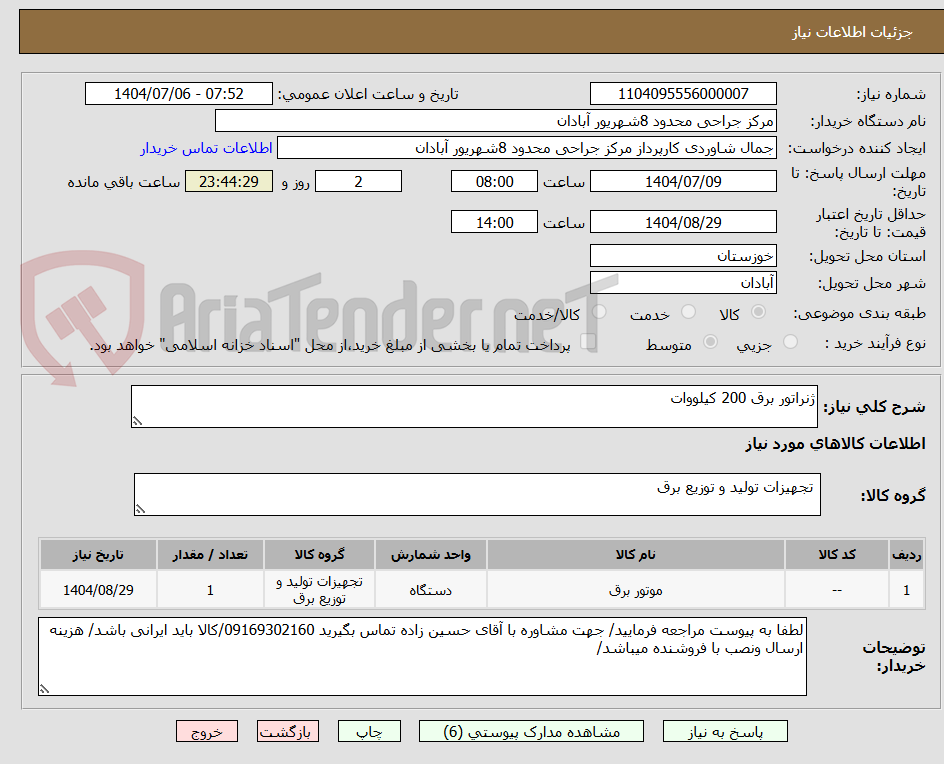The image size is (944, 764).
Task: Click the تاریخ نیاز column header
Action: (x=98, y=554)
